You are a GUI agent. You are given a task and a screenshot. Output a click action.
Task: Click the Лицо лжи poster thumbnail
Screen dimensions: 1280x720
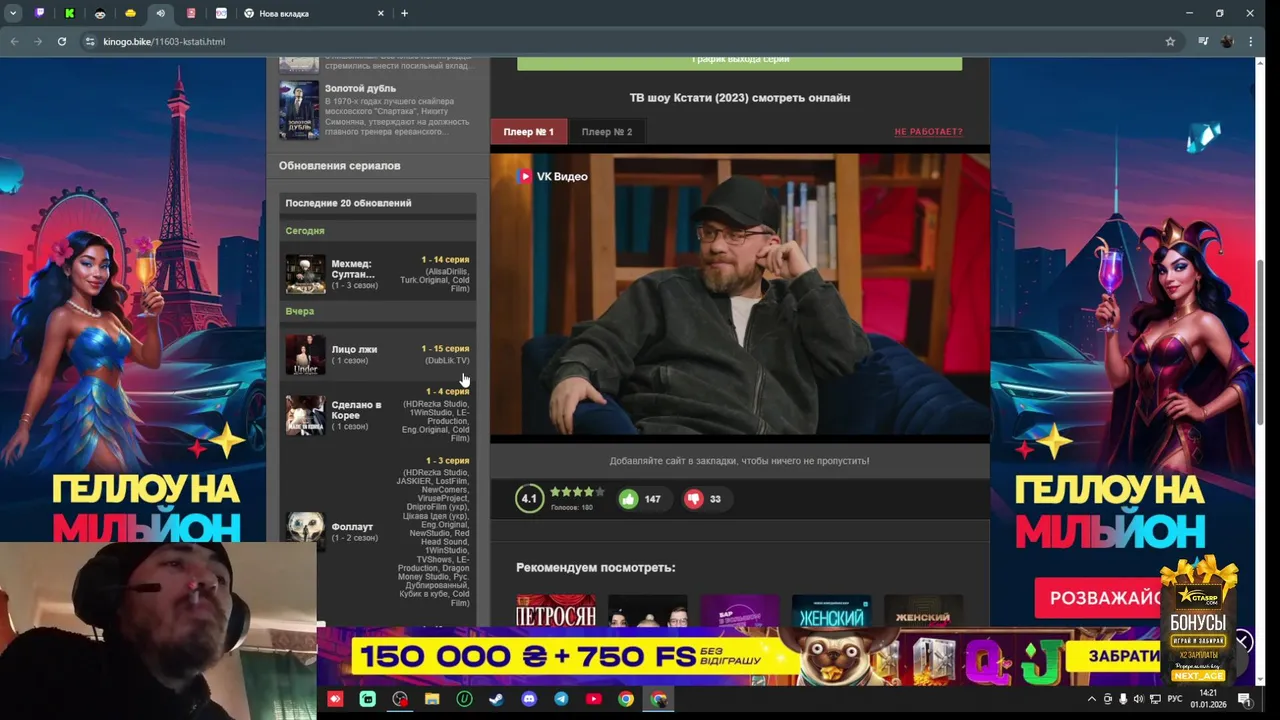[305, 355]
